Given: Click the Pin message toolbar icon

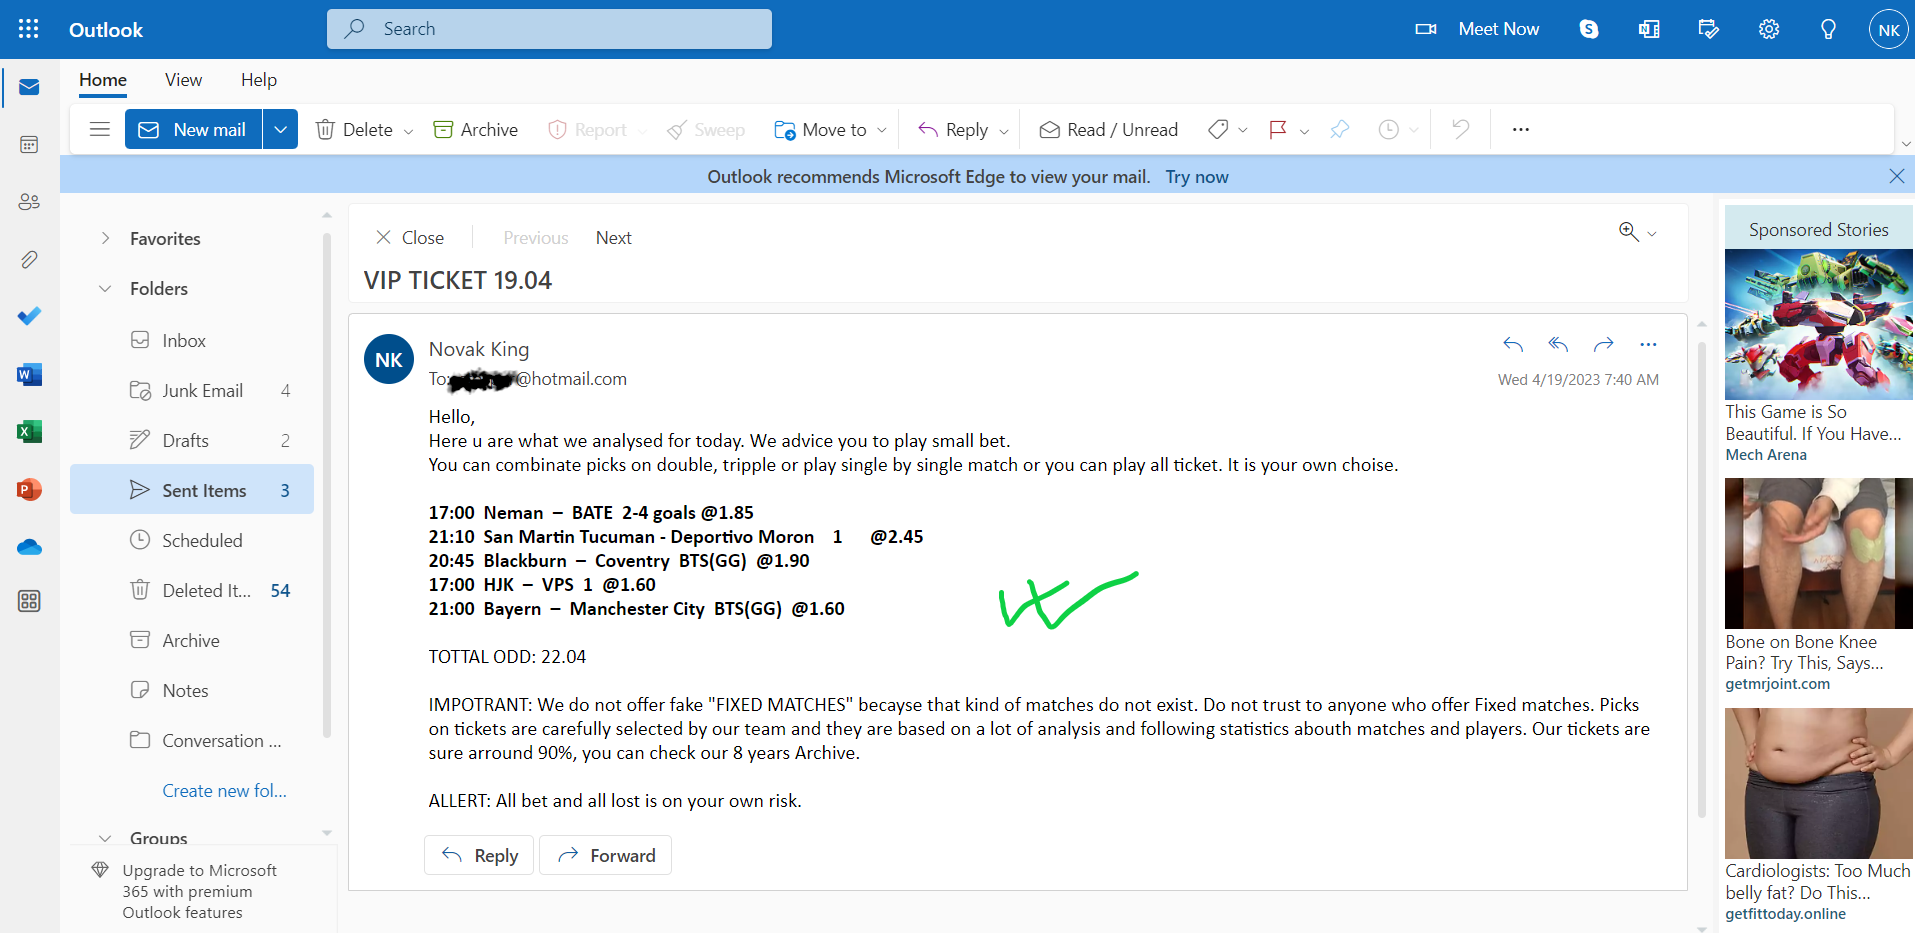Looking at the screenshot, I should pyautogui.click(x=1340, y=129).
